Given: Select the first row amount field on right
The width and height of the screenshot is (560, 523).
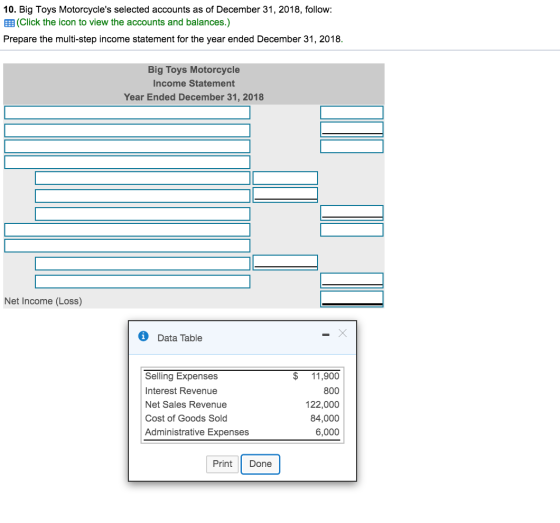Looking at the screenshot, I should (352, 113).
